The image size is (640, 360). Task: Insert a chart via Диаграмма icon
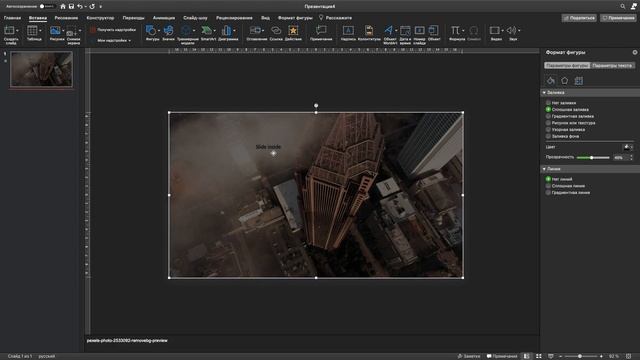pyautogui.click(x=227, y=31)
